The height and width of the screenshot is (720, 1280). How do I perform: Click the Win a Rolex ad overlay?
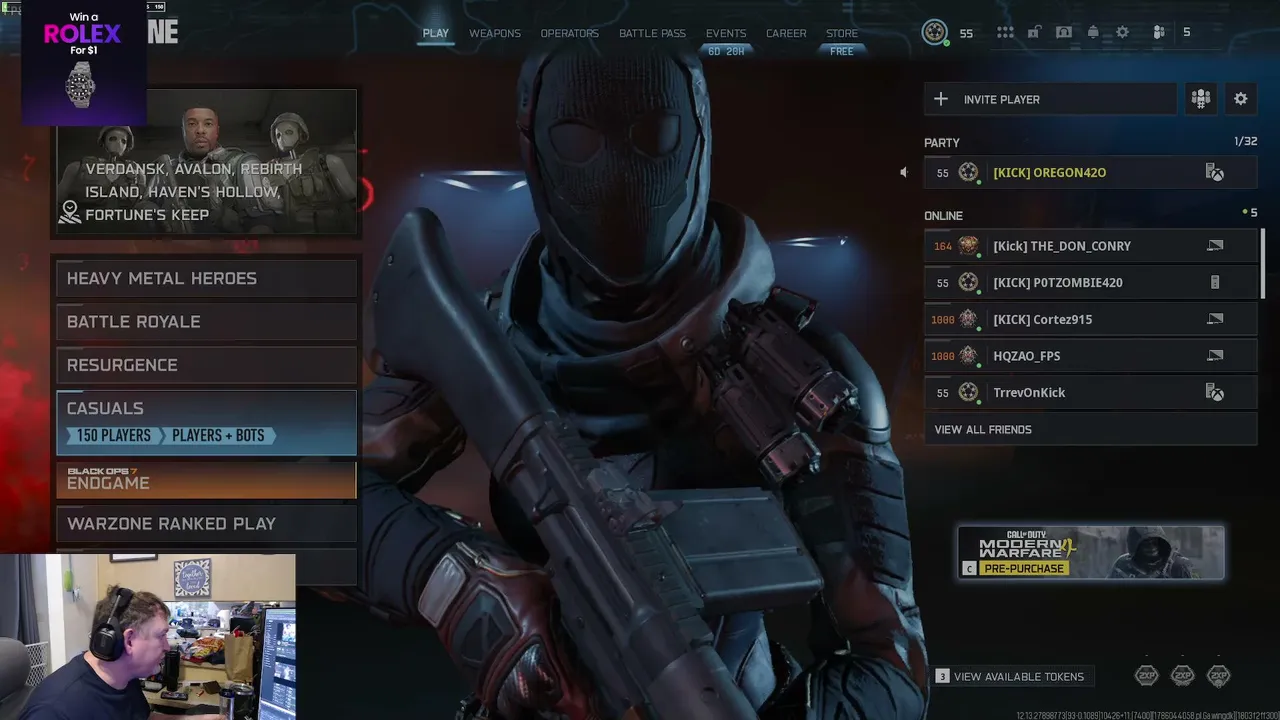[x=83, y=62]
